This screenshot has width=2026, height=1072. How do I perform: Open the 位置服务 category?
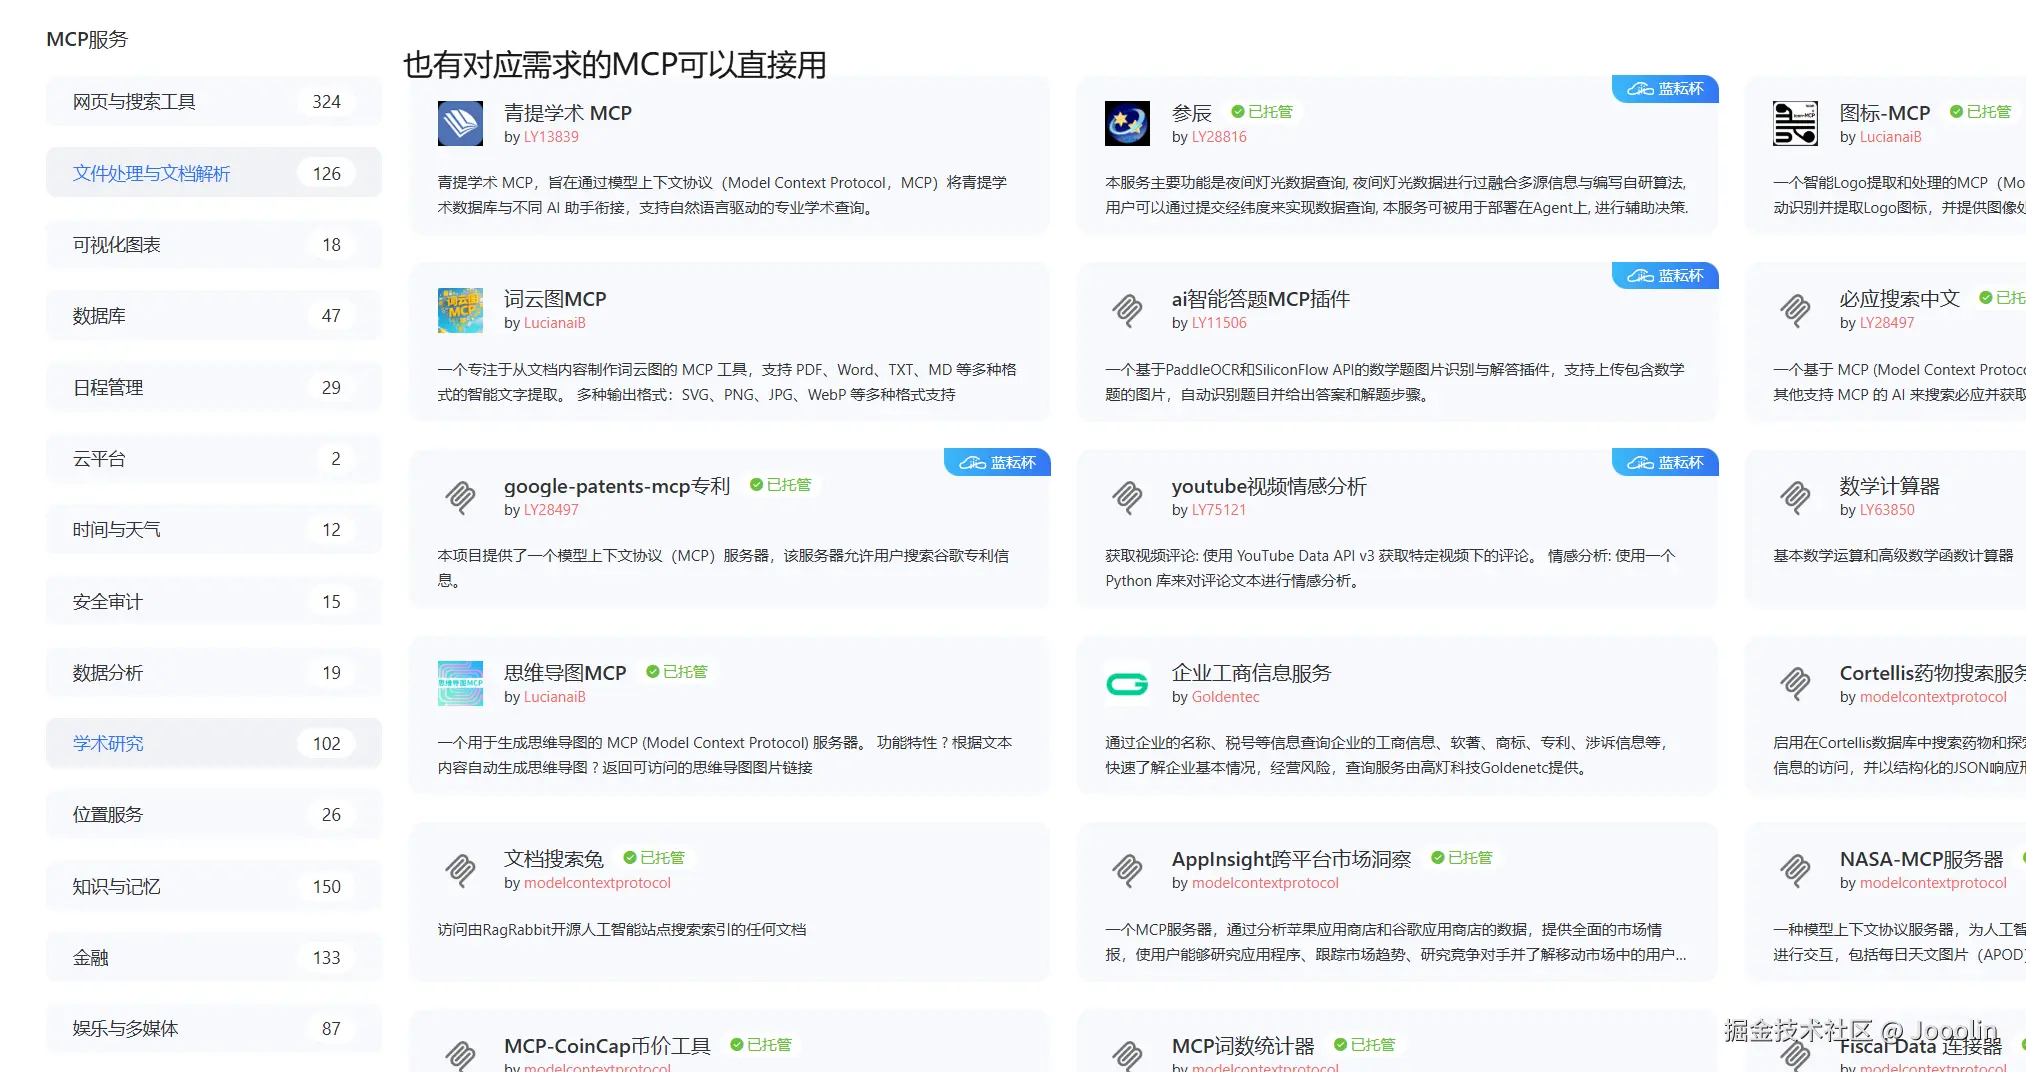coord(214,815)
